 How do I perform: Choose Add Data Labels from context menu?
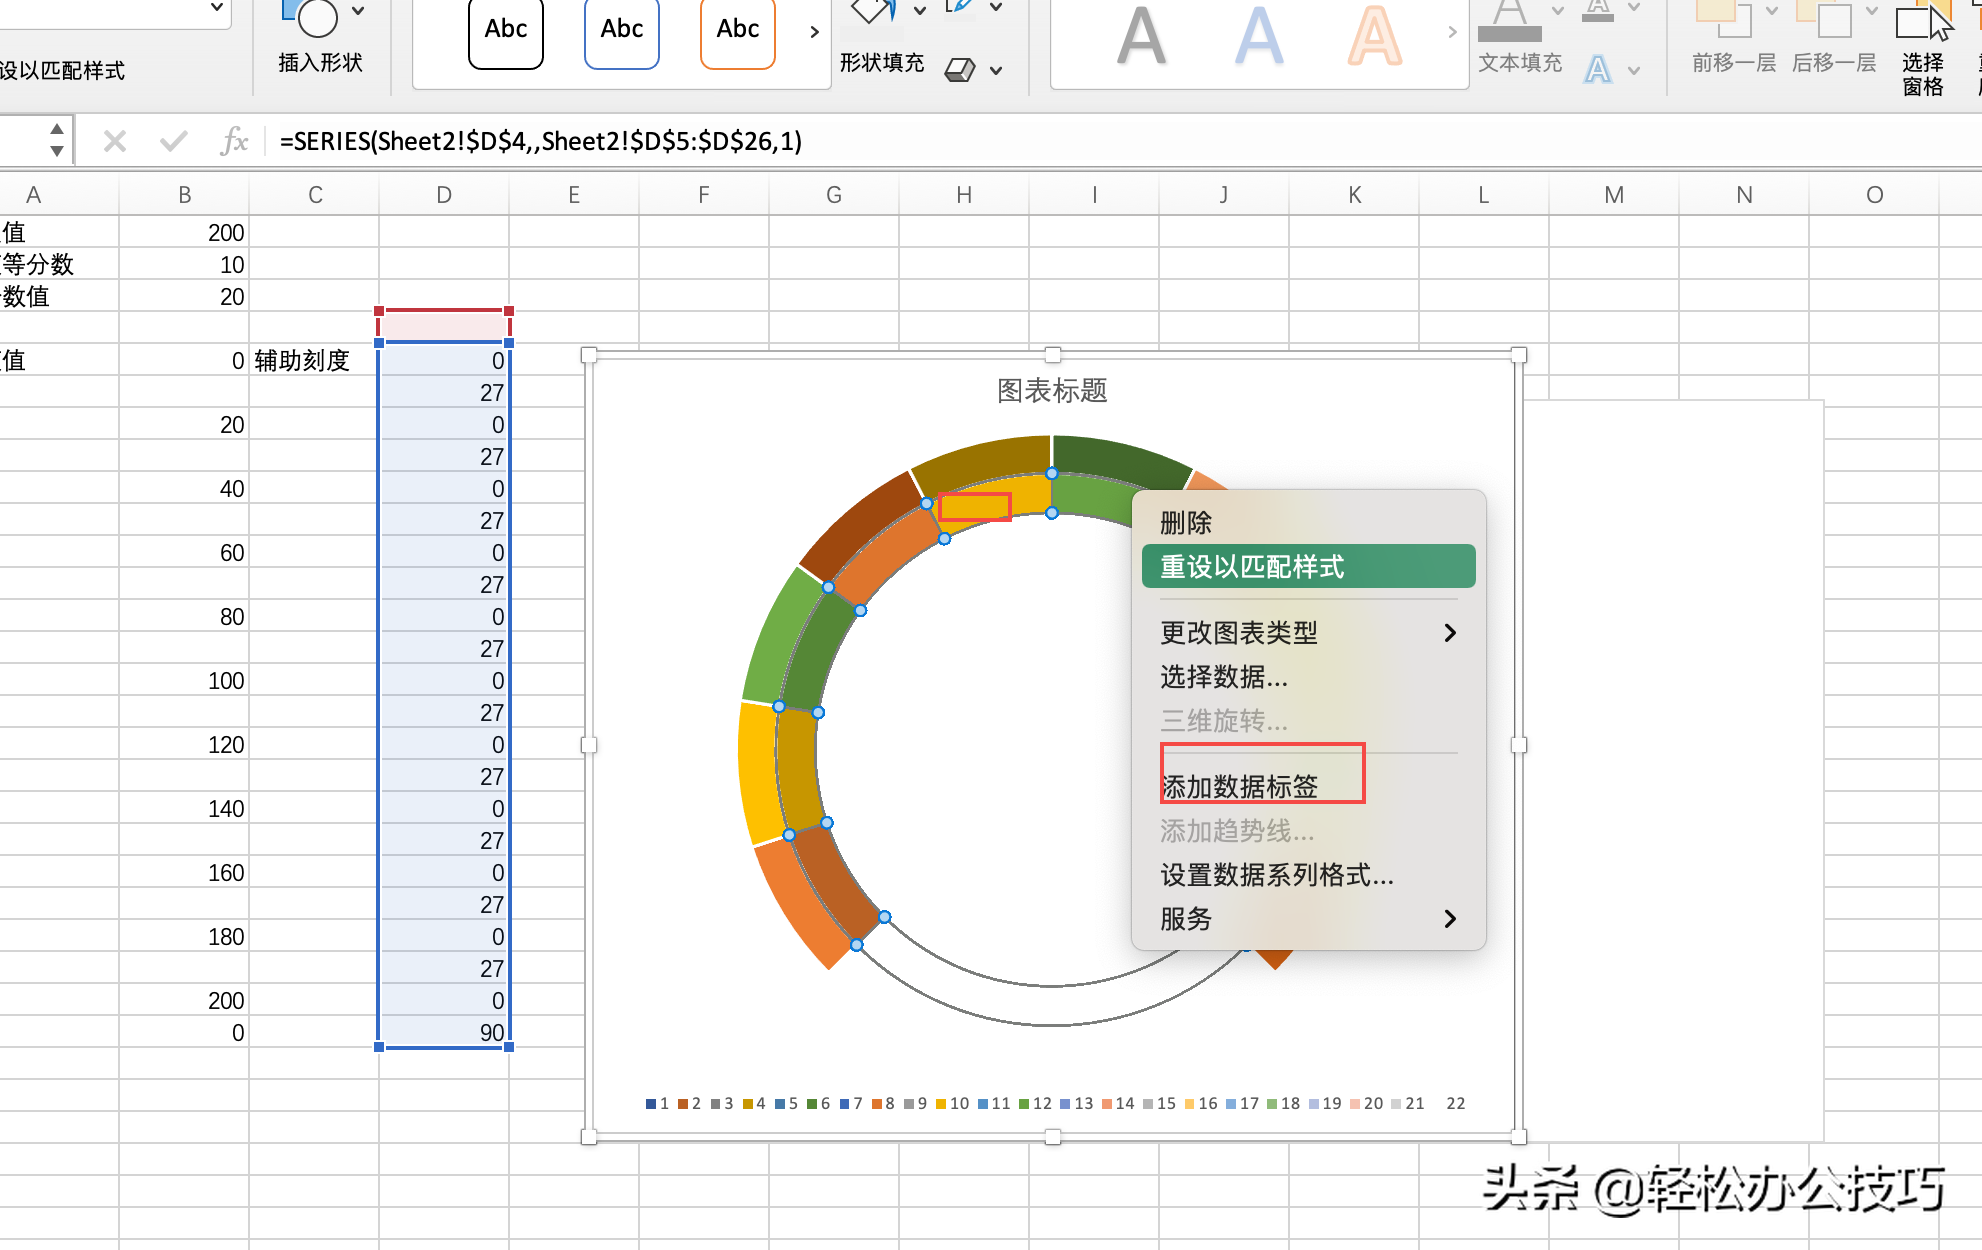coord(1239,786)
